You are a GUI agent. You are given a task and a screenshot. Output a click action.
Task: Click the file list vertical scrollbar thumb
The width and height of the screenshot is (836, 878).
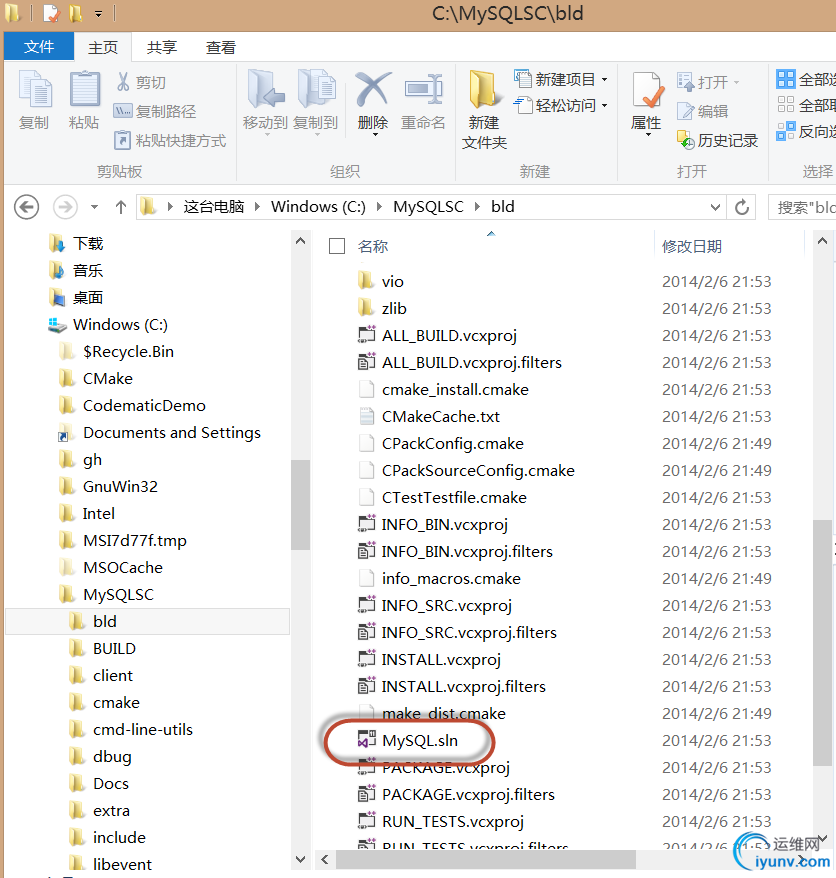822,643
